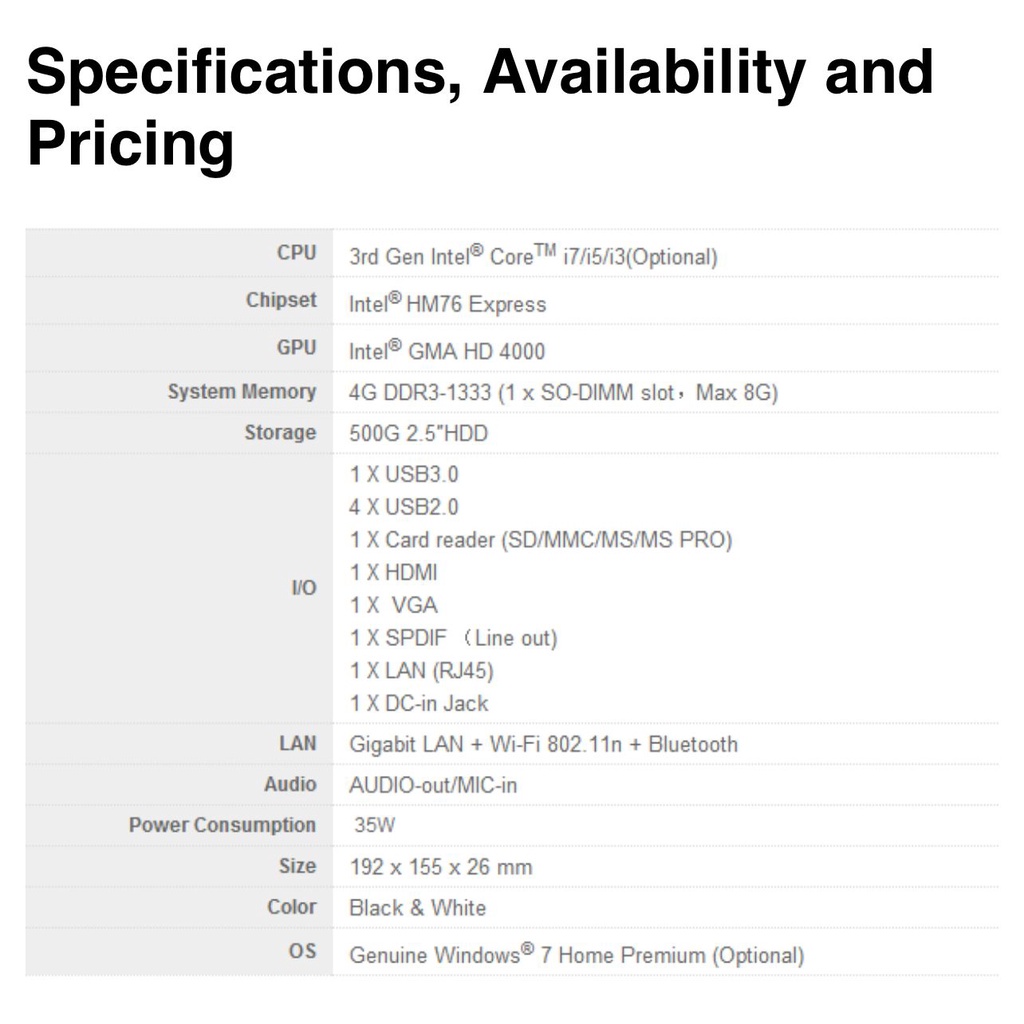
Task: Click the CPU row label
Action: pos(296,253)
